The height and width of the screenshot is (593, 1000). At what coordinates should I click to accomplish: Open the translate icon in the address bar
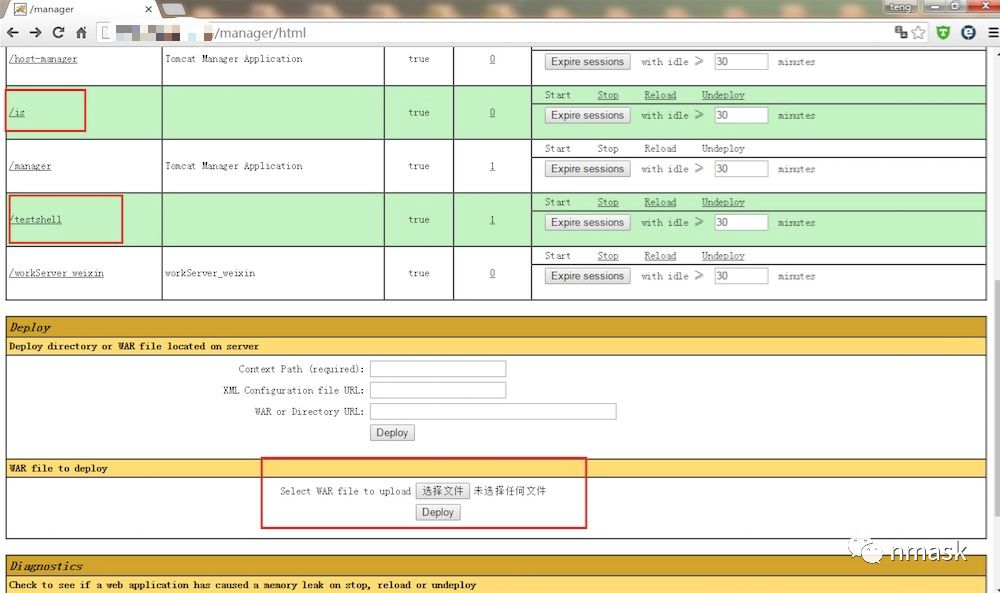click(x=901, y=32)
